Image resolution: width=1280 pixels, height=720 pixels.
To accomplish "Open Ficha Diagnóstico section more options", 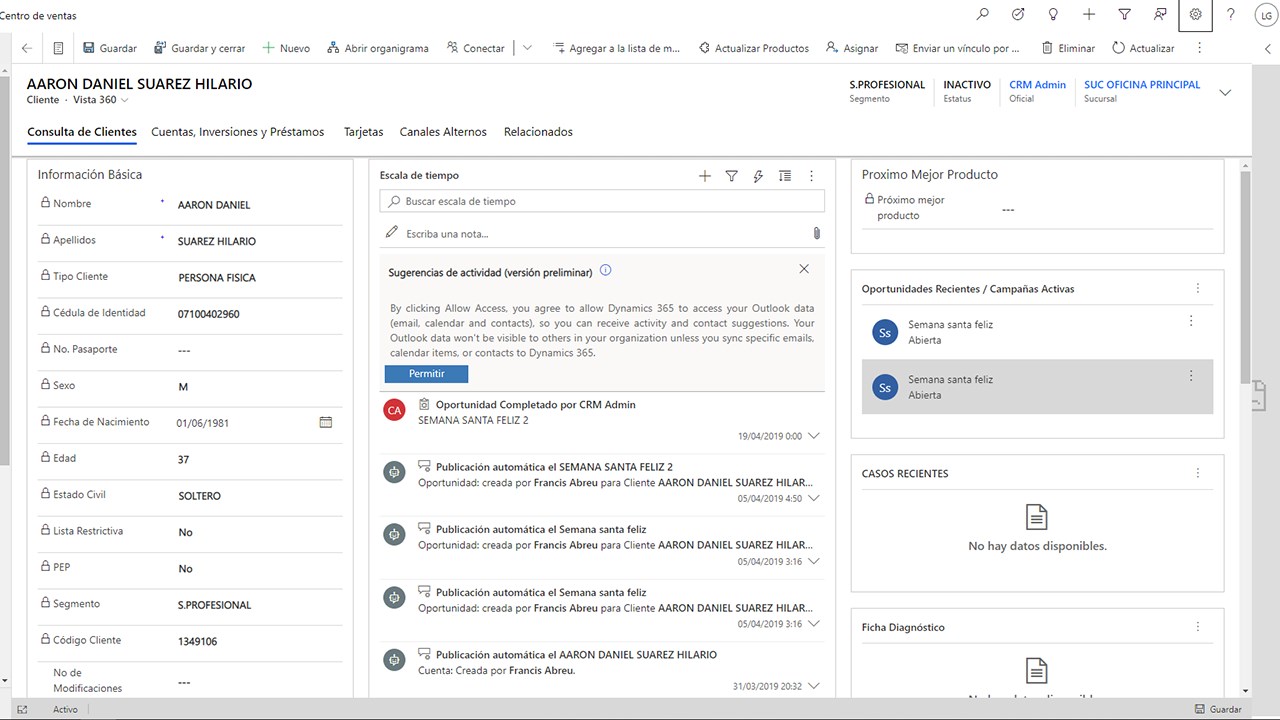I will point(1198,627).
